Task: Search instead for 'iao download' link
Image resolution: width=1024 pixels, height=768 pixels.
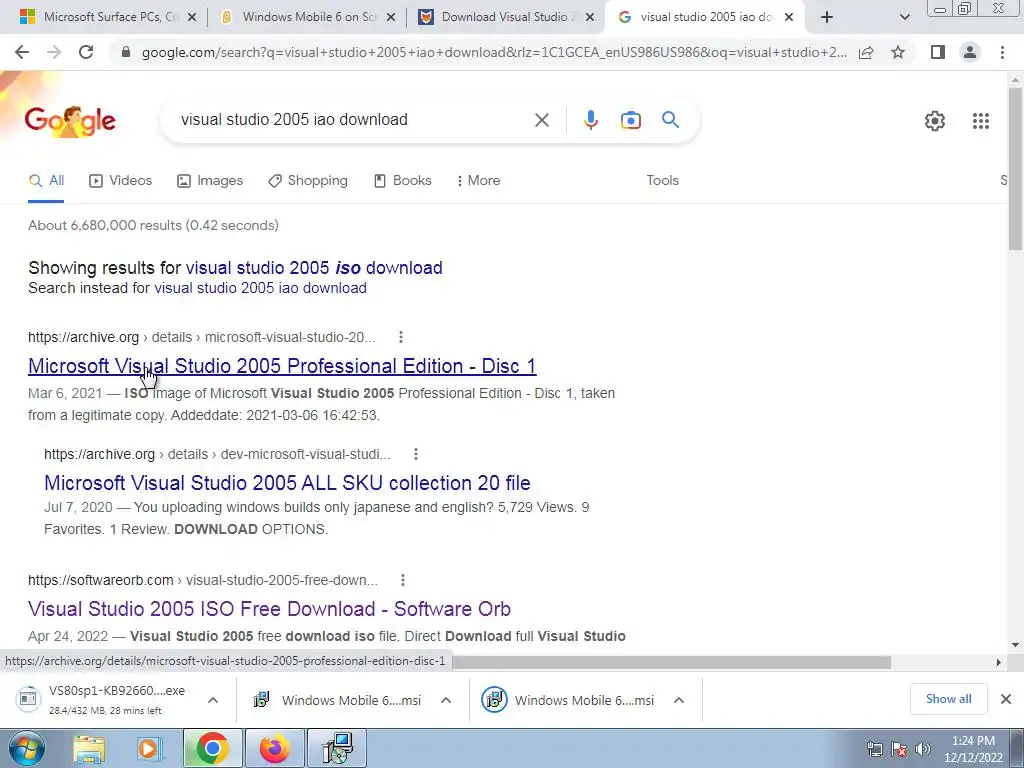Action: [261, 288]
